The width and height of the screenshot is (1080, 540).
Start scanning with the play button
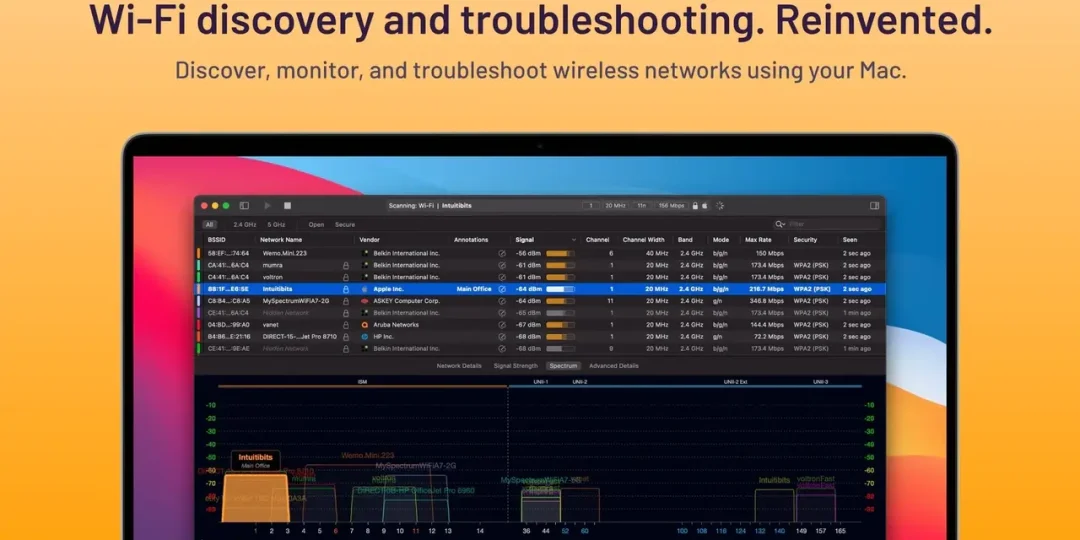point(267,206)
